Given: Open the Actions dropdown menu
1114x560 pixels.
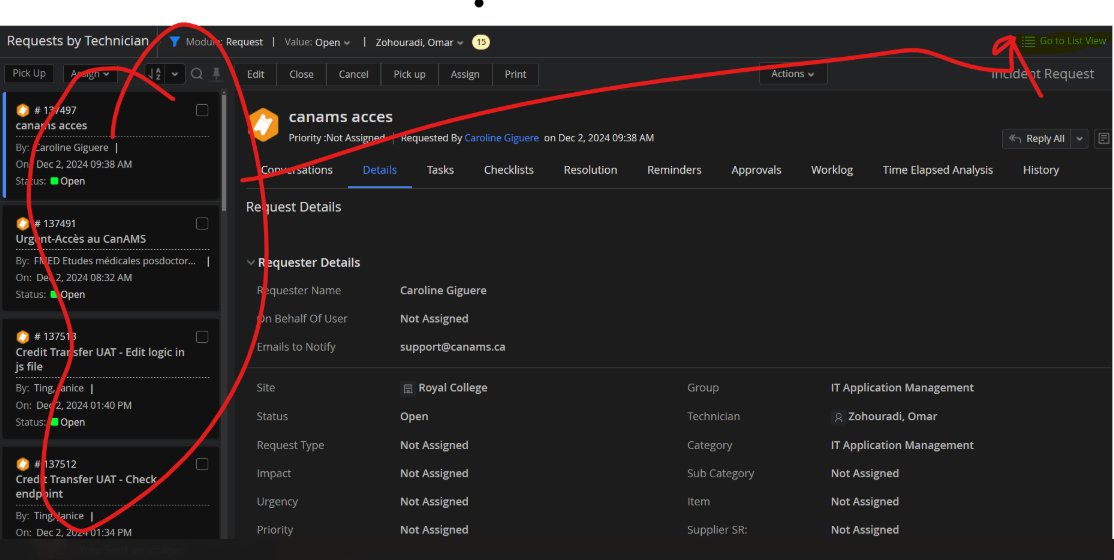Looking at the screenshot, I should click(x=793, y=74).
